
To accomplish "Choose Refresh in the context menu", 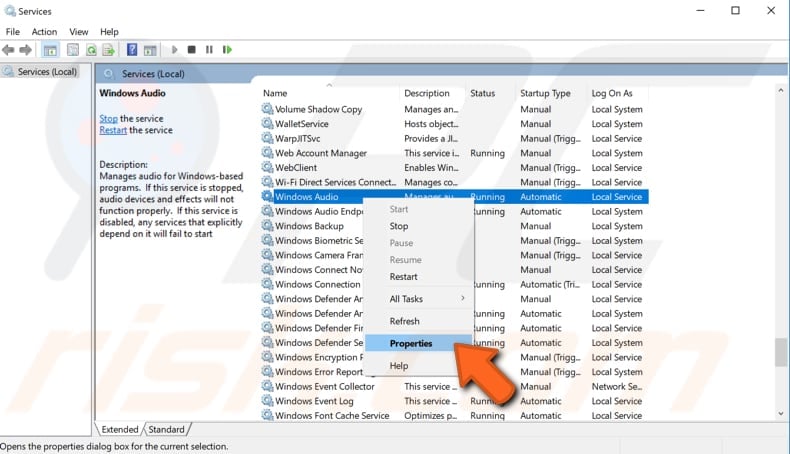I will click(418, 321).
